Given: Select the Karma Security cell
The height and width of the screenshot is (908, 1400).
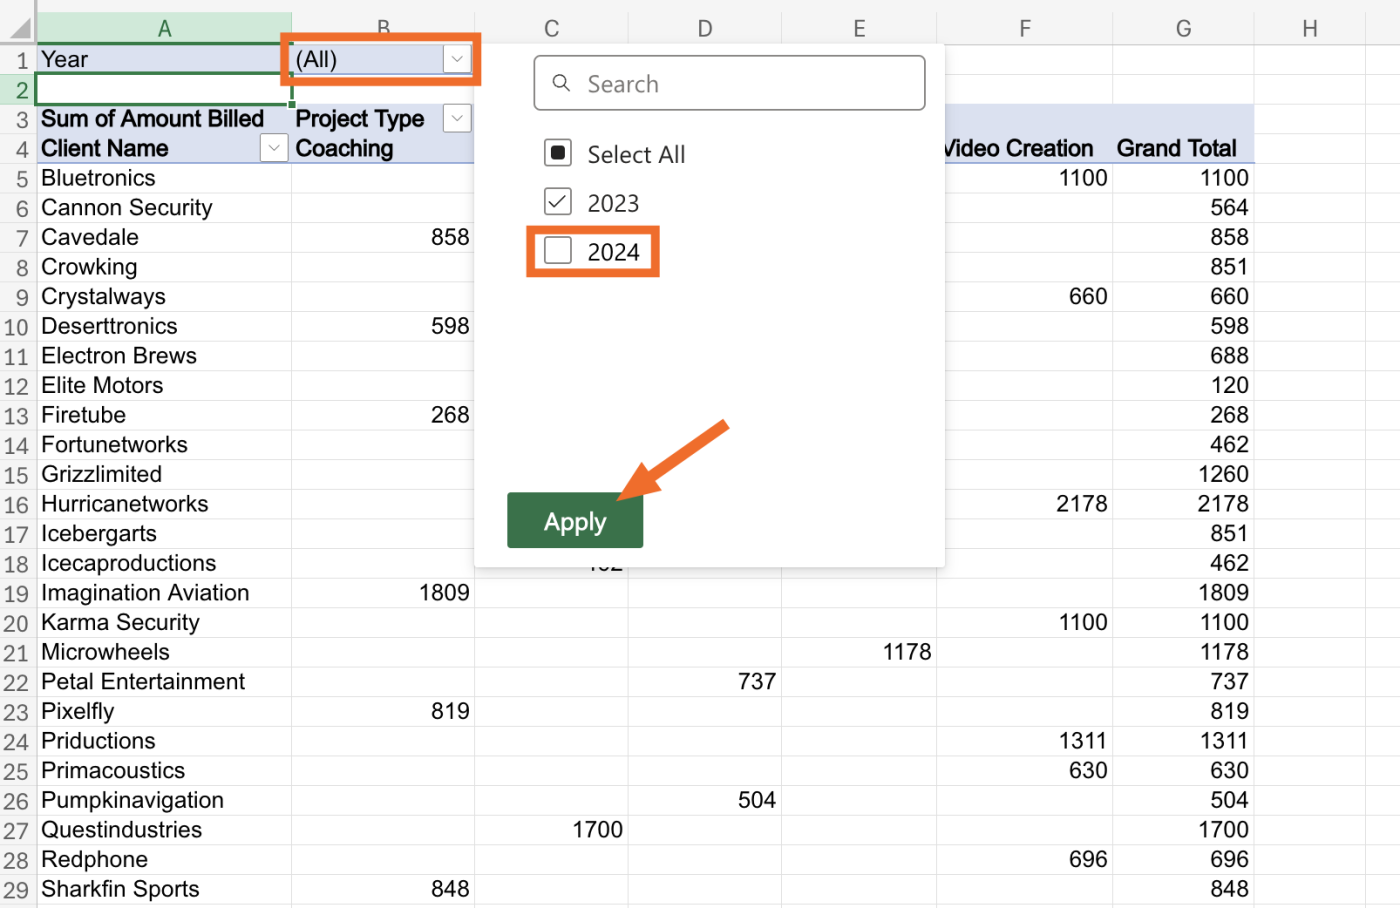Looking at the screenshot, I should pos(164,622).
